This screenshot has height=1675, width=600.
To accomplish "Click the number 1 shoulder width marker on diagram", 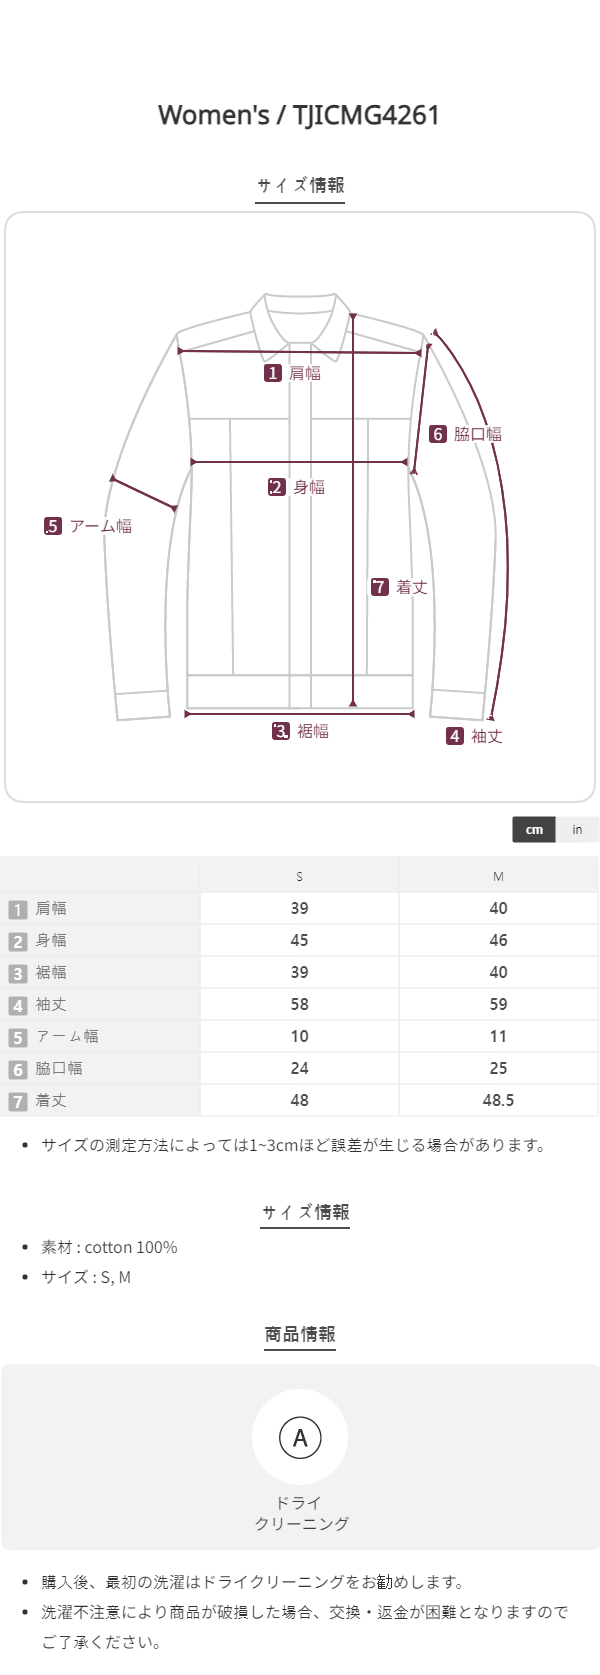I will [x=273, y=373].
